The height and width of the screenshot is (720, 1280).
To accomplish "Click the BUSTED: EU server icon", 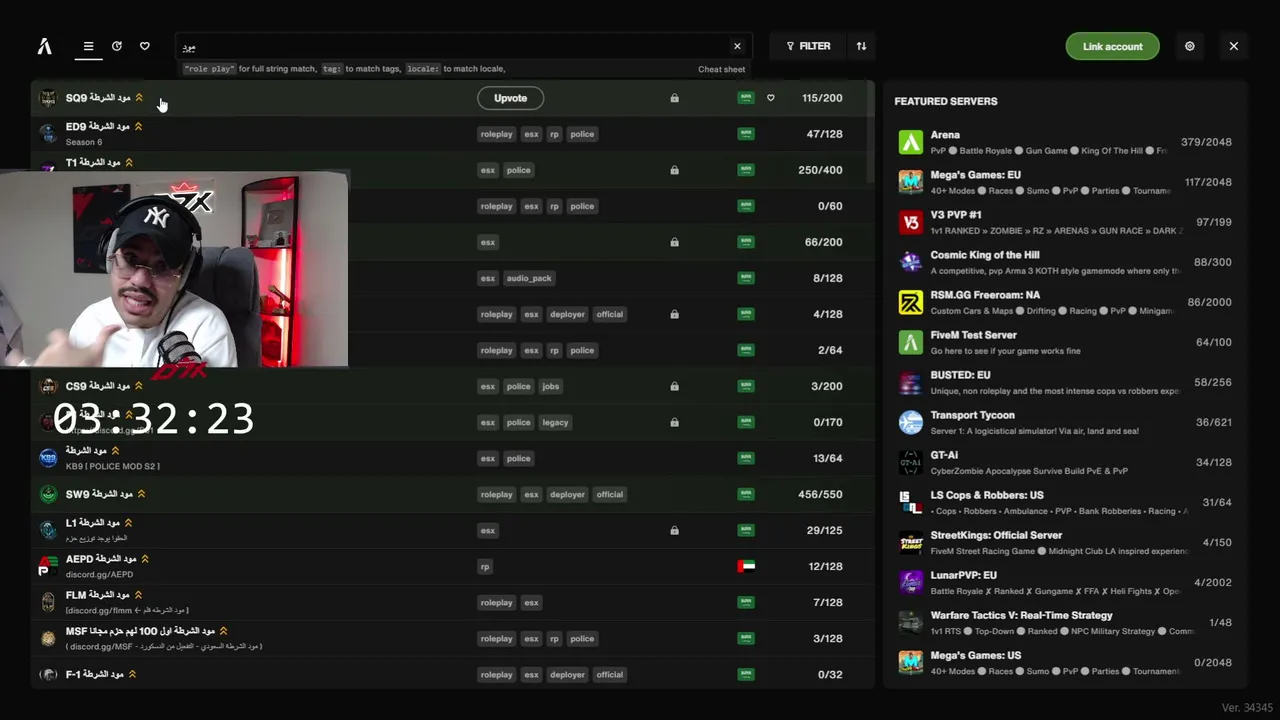I will (x=910, y=382).
